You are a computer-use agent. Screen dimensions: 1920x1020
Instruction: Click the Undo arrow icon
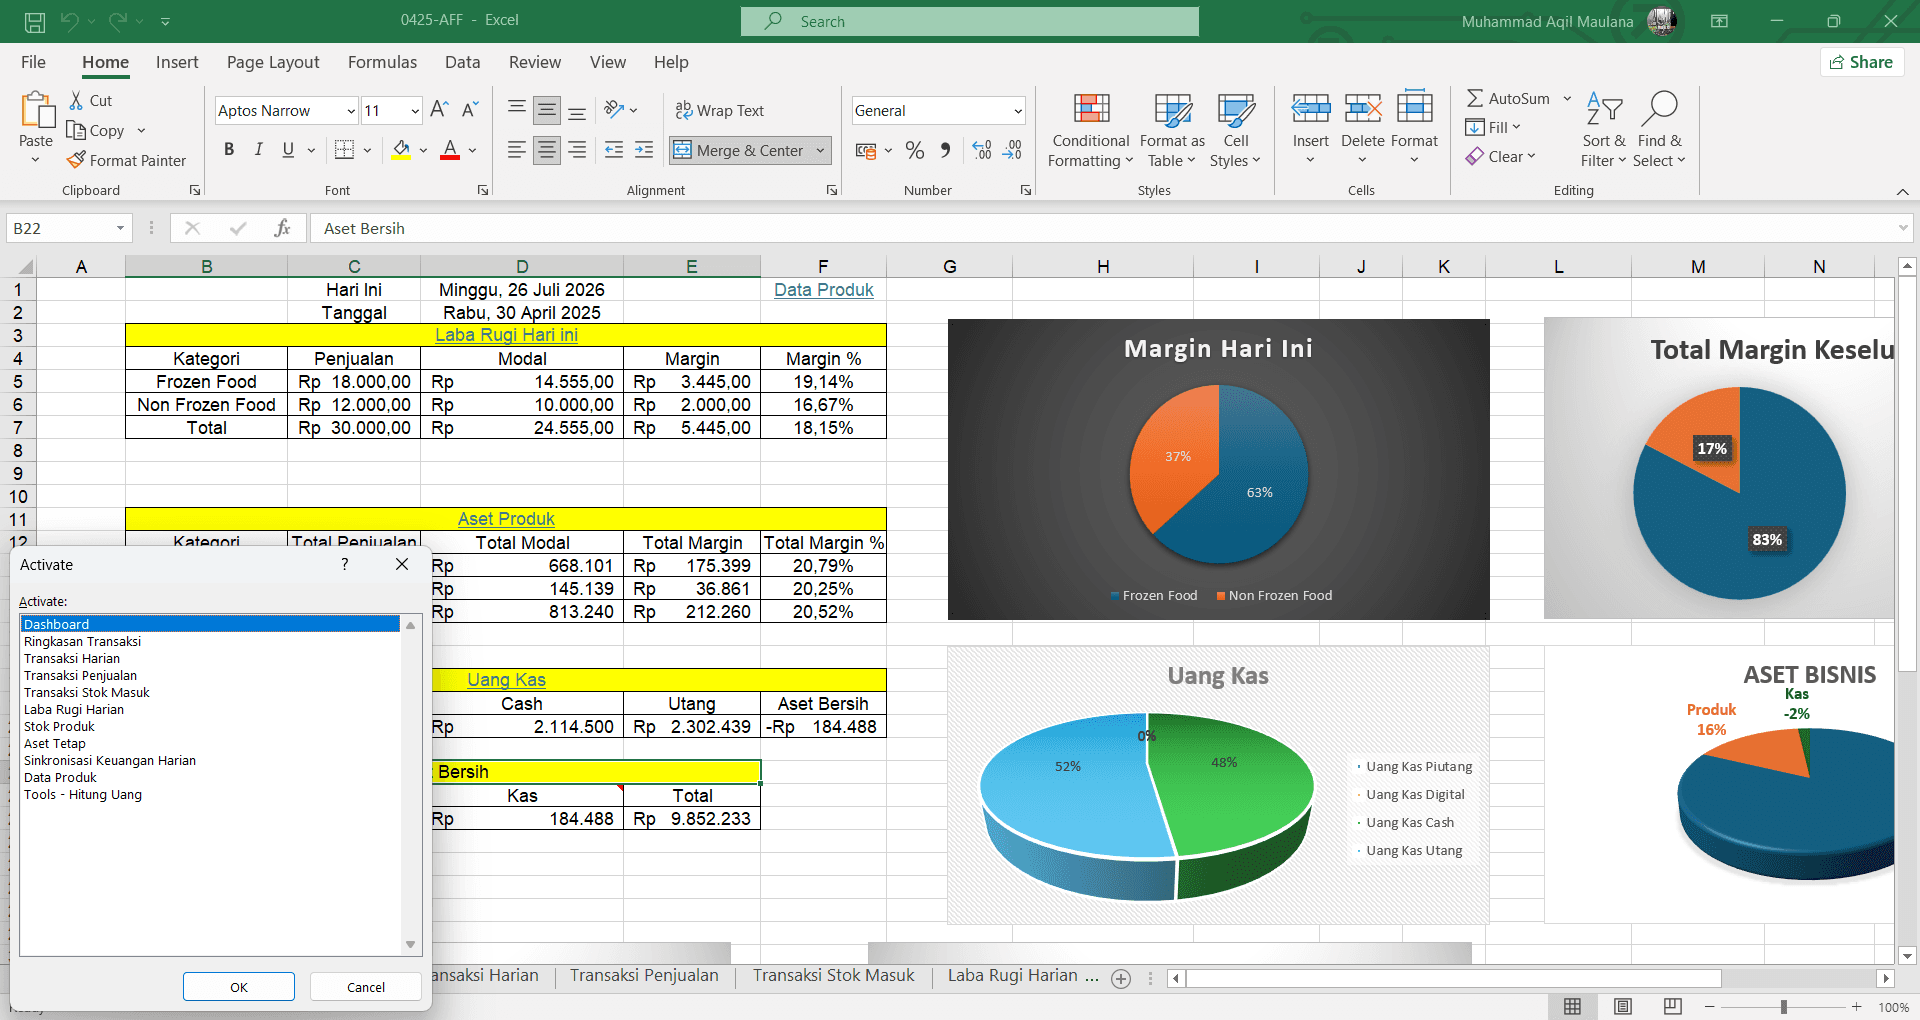(x=69, y=21)
